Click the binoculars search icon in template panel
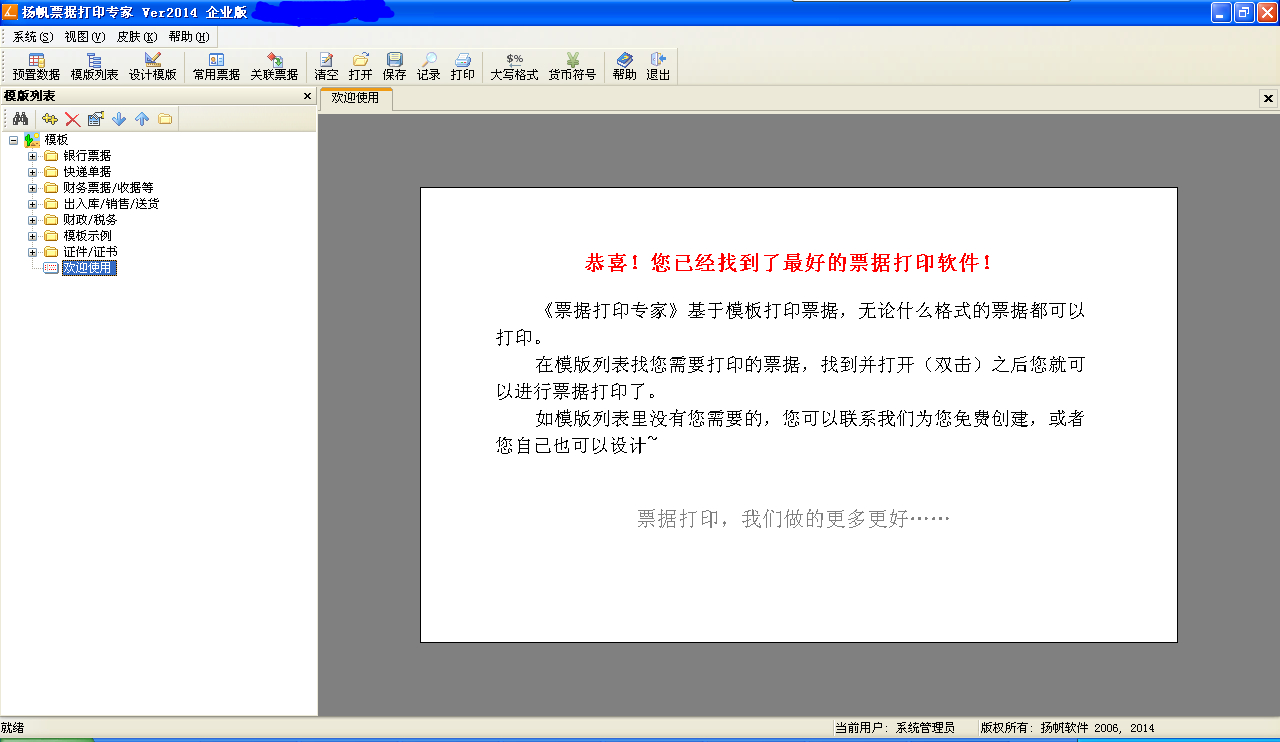Screen dimensions: 1280x742 [20, 119]
